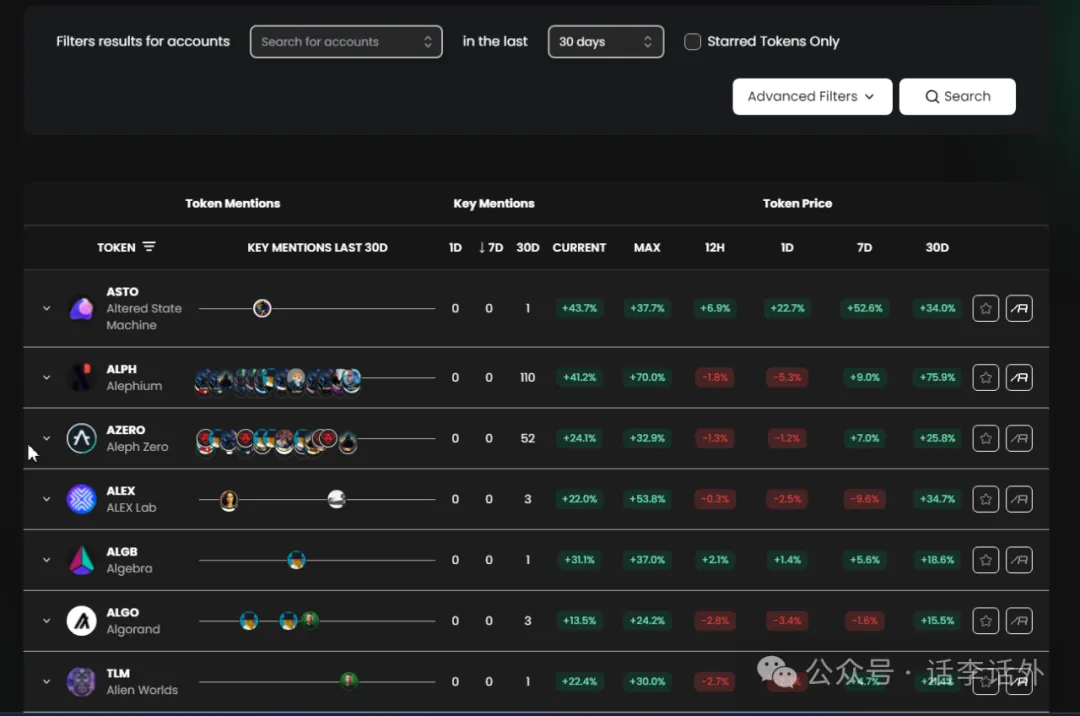Sort by 12H price column header
Screen dimensions: 1080x716
click(x=714, y=247)
